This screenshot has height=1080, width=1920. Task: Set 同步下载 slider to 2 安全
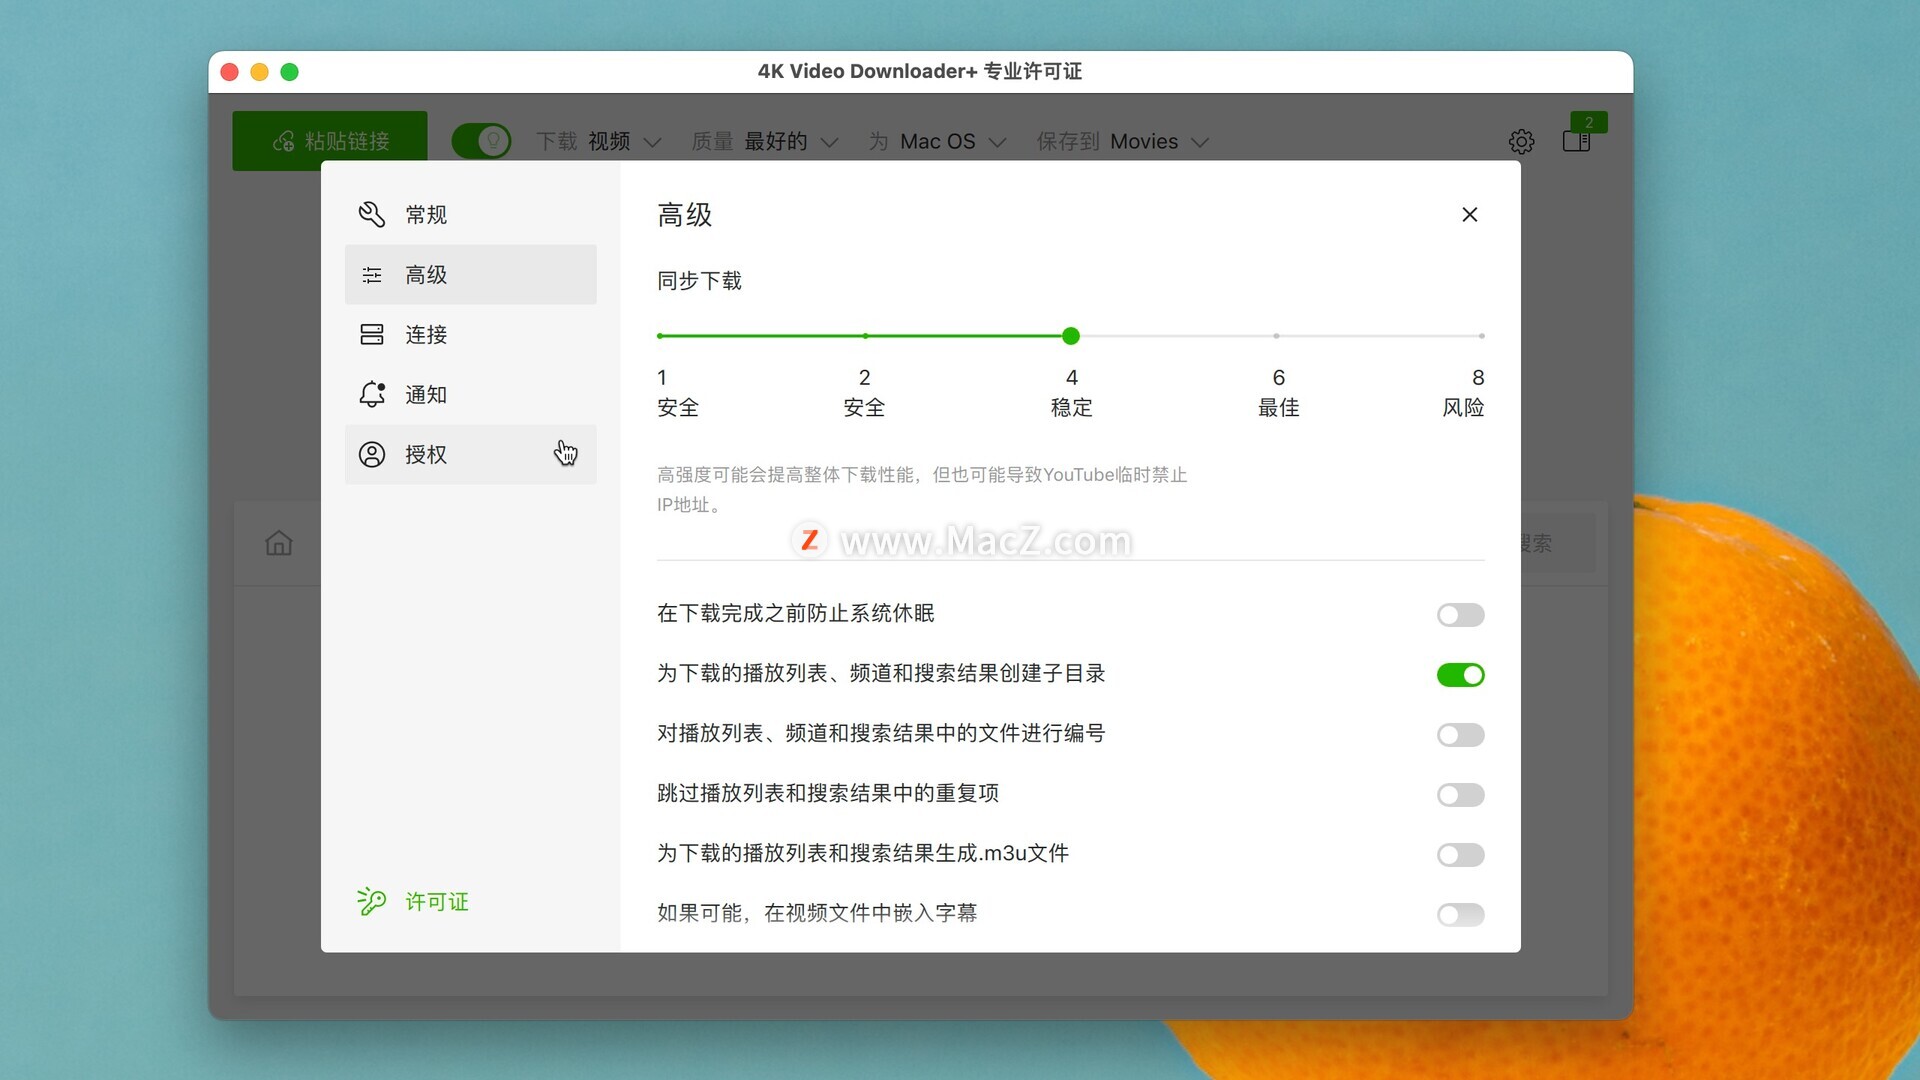point(865,336)
